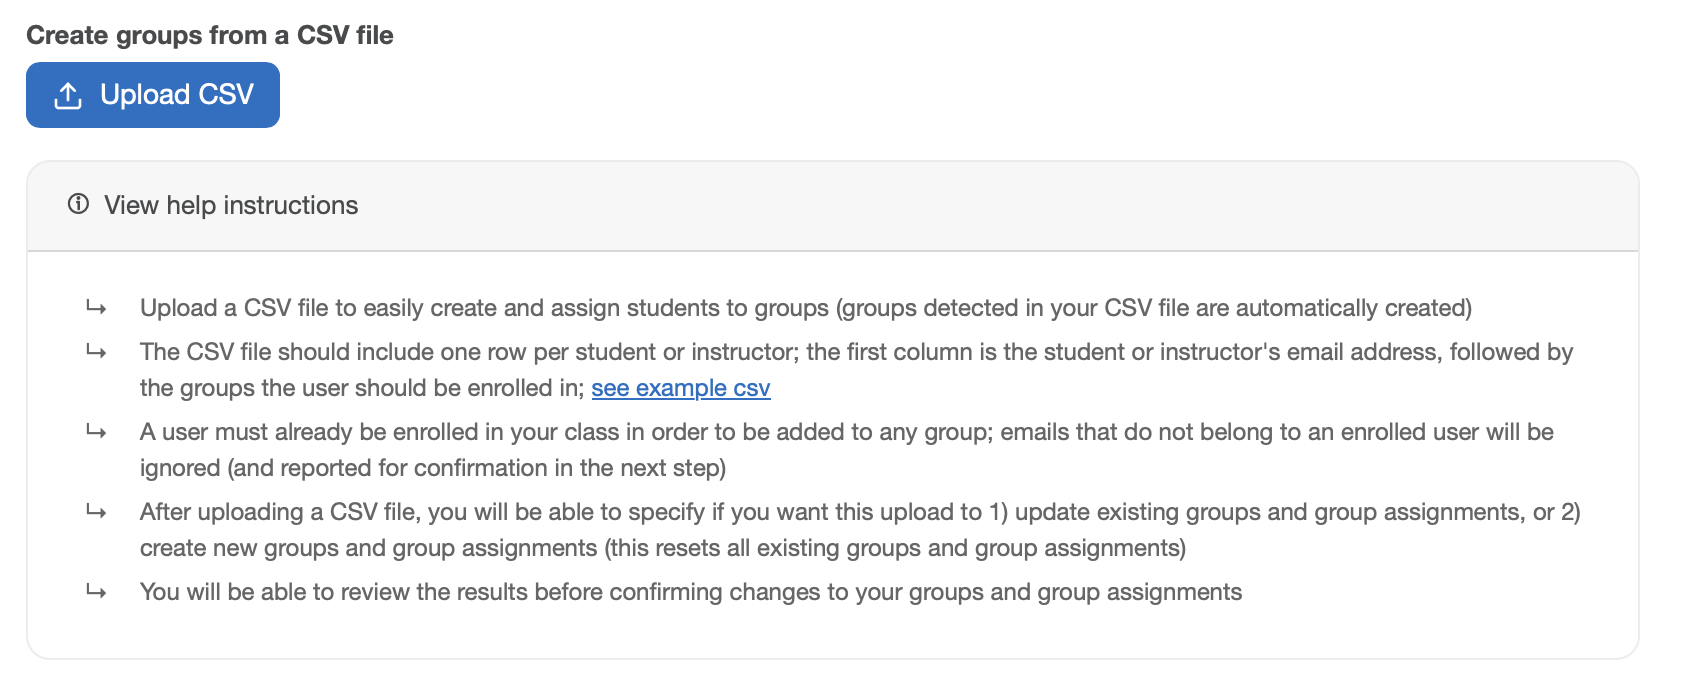Click the arrow bullet beside "Upload a CSV file to easily create"
This screenshot has height=682, width=1688.
pyautogui.click(x=96, y=308)
